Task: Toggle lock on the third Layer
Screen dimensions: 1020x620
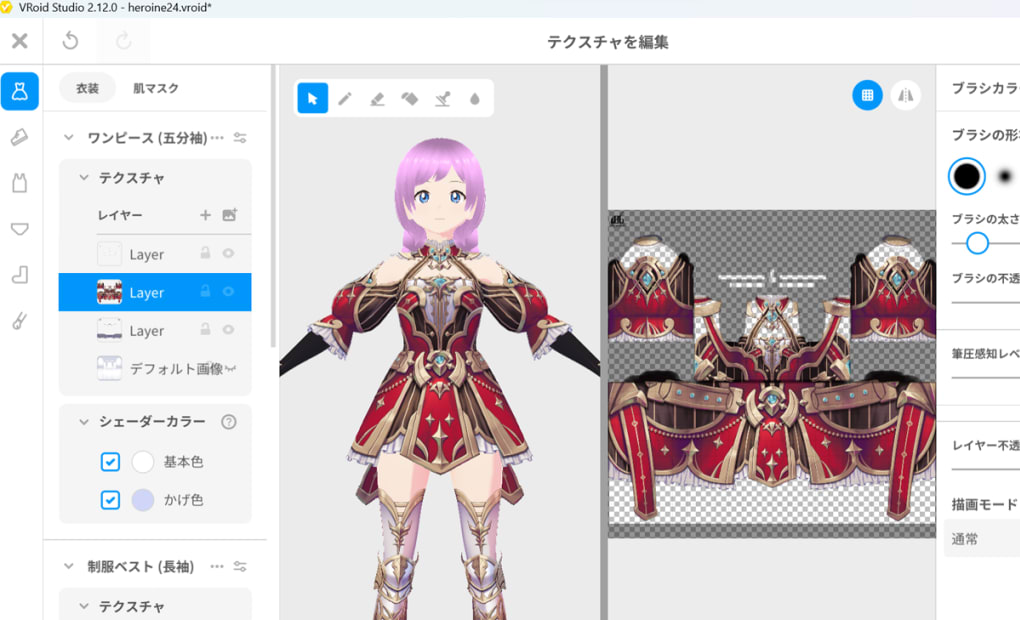Action: click(205, 330)
